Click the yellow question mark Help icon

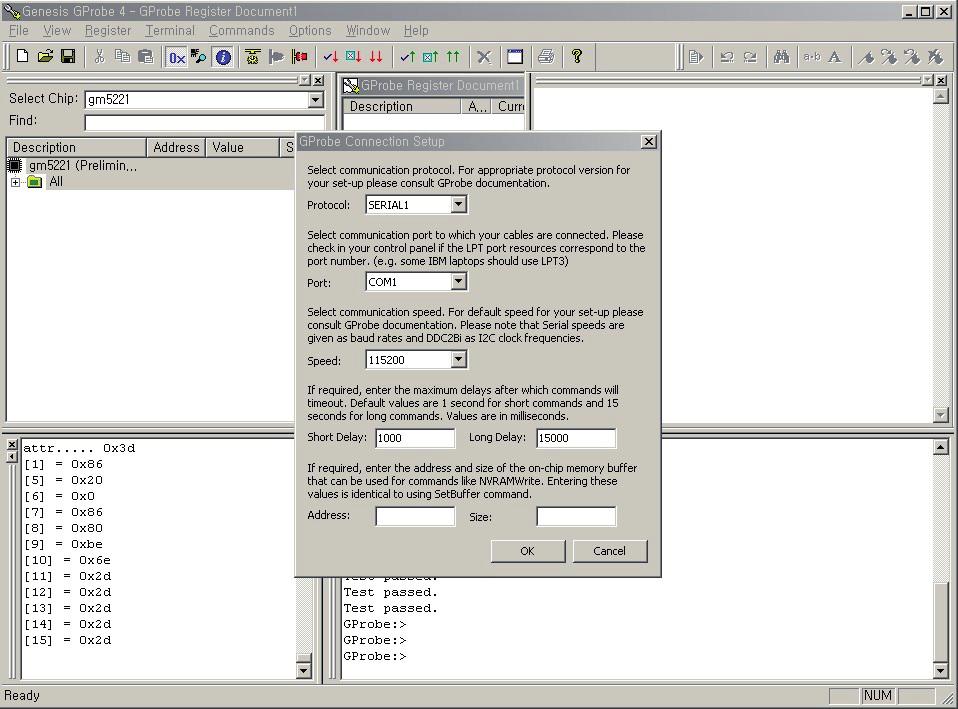[577, 57]
